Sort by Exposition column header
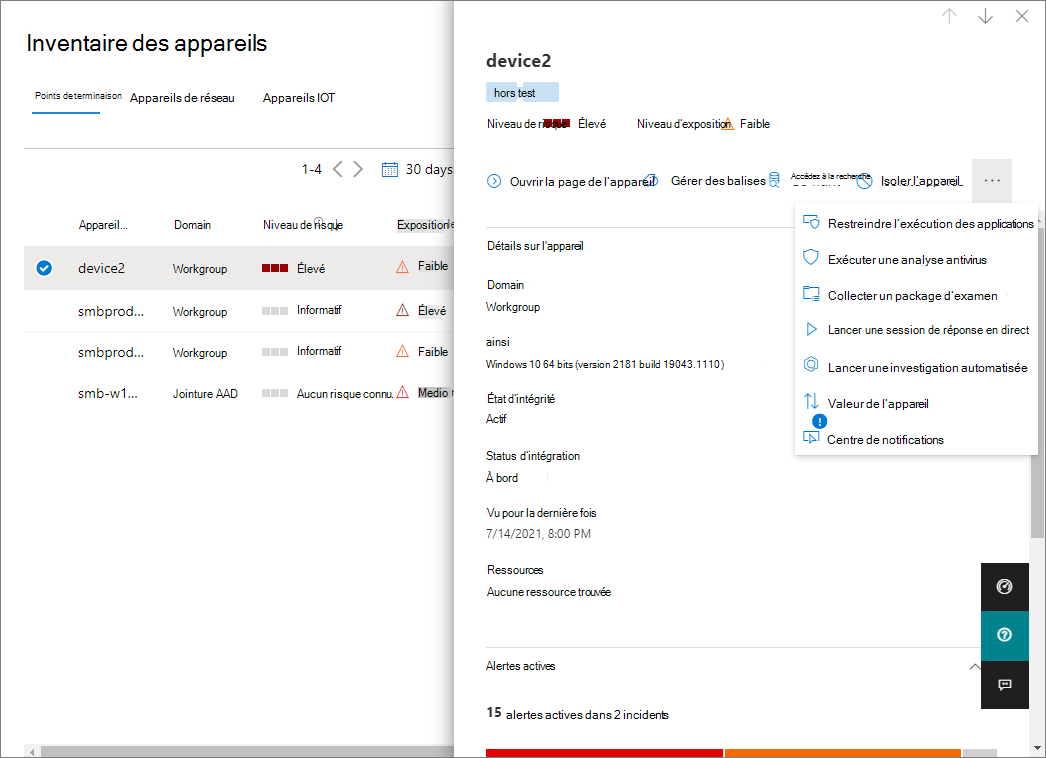Screen dimensions: 1046x758 [x=424, y=225]
